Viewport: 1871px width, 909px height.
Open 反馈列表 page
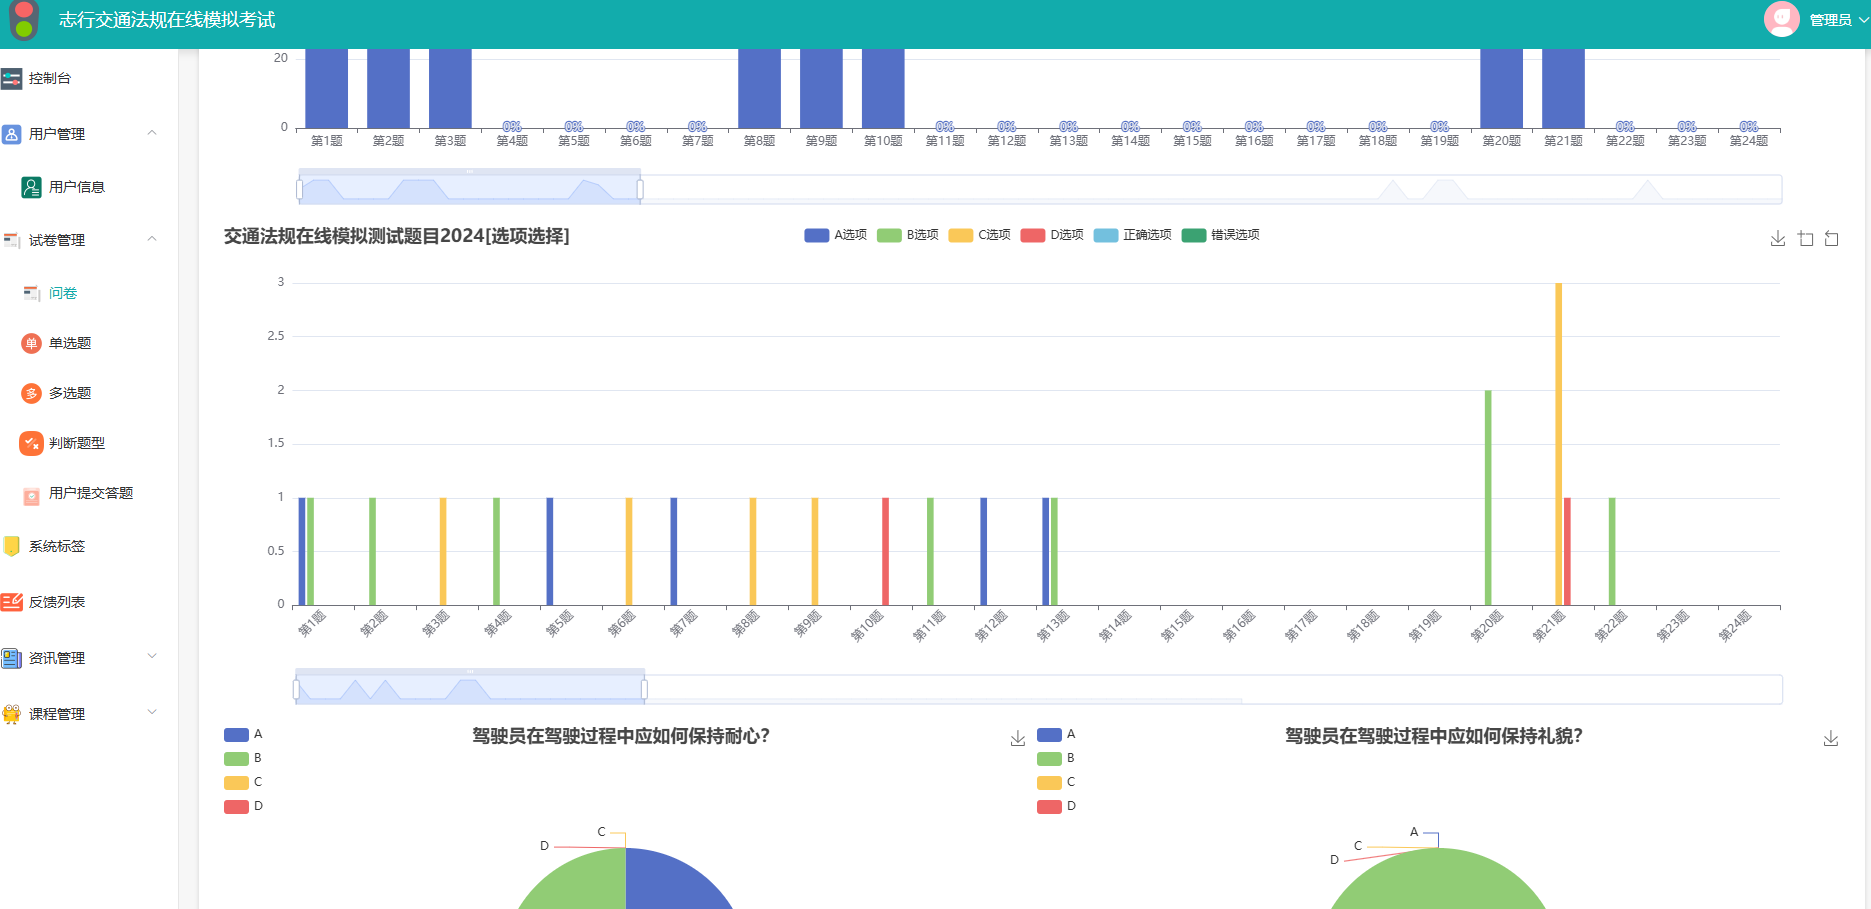tap(57, 602)
